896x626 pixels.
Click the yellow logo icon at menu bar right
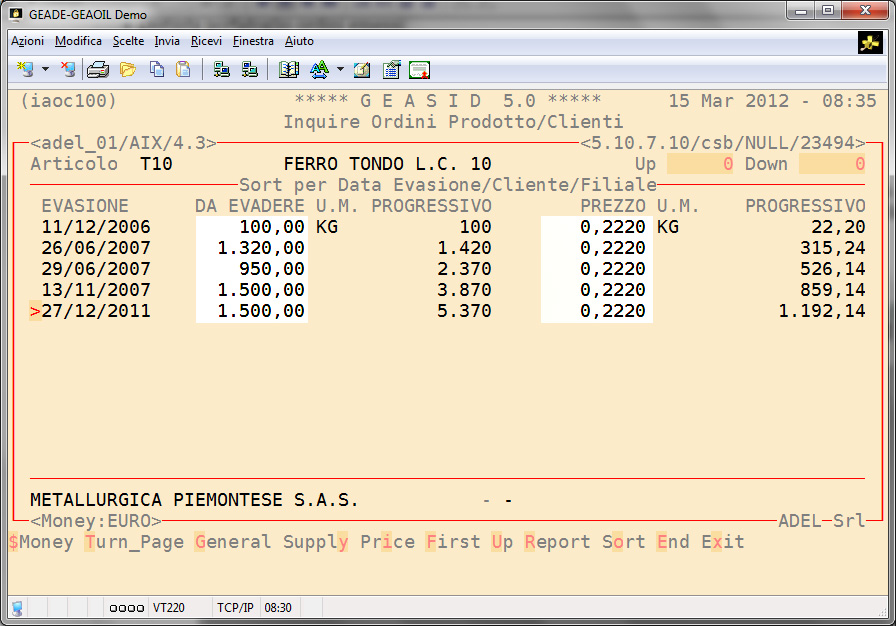(869, 43)
